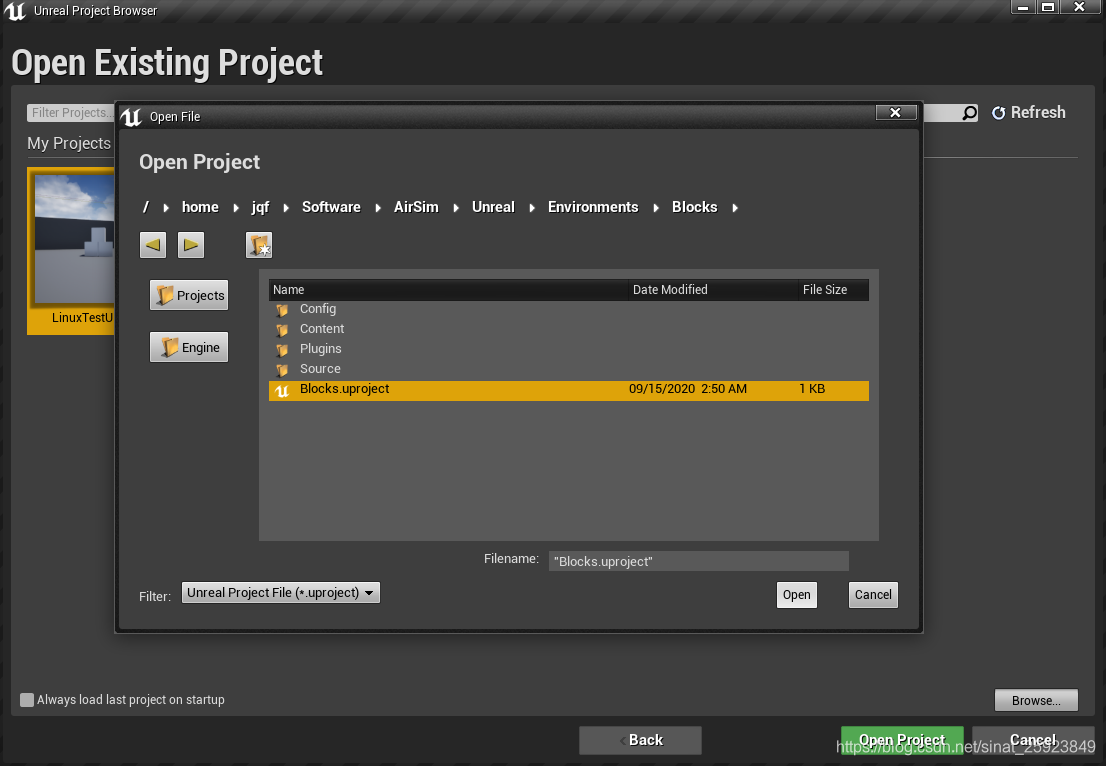The width and height of the screenshot is (1106, 766).
Task: Click the Back button
Action: click(x=640, y=740)
